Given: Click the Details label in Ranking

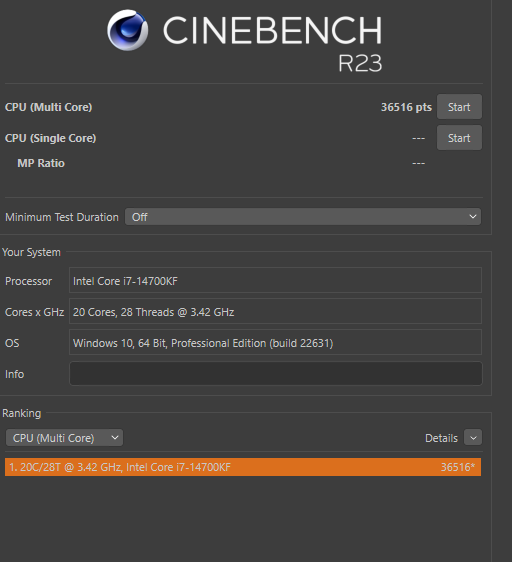Looking at the screenshot, I should point(441,438).
